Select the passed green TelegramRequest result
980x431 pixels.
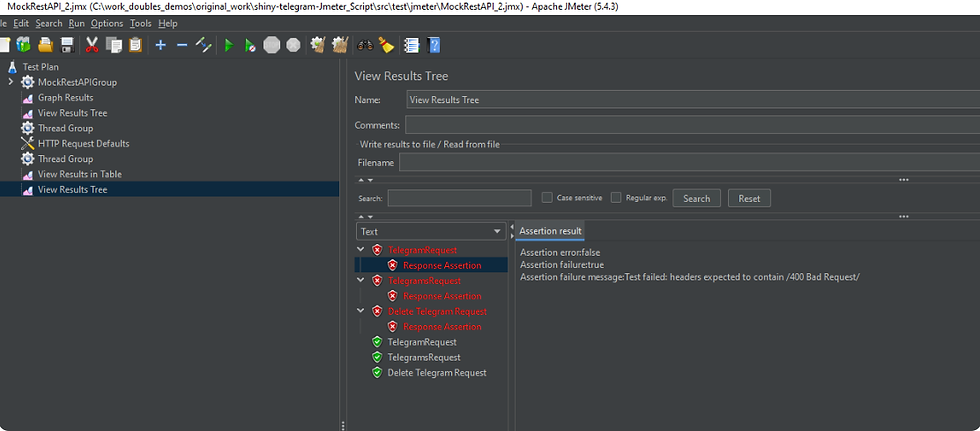point(422,342)
